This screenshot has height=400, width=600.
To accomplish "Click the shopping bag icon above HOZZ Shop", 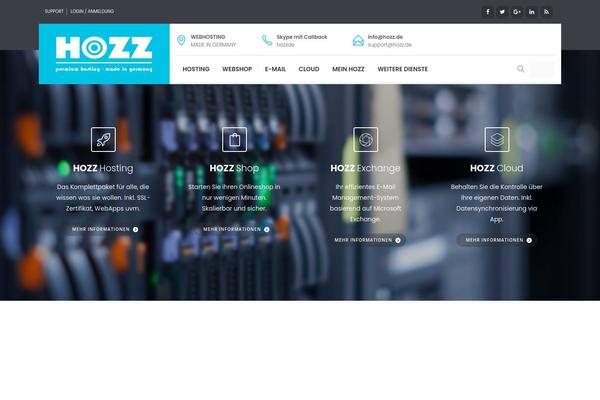I will click(235, 139).
